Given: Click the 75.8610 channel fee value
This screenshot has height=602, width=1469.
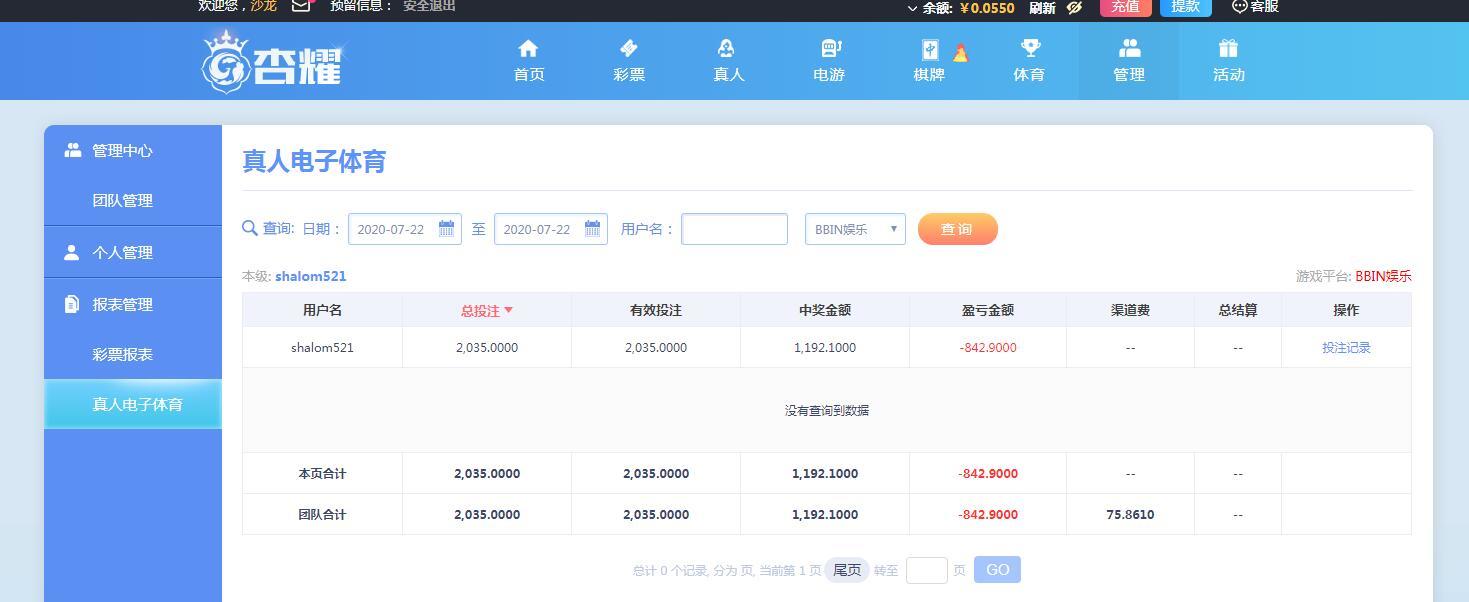Looking at the screenshot, I should (x=1130, y=514).
